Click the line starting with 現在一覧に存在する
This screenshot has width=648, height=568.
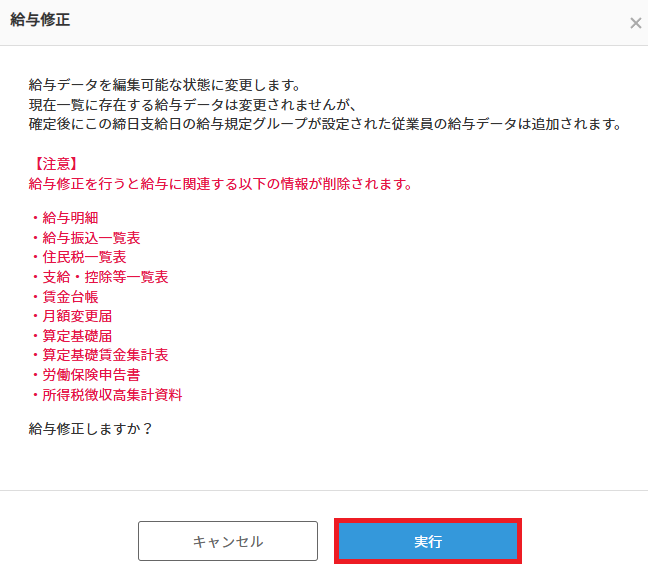193,105
